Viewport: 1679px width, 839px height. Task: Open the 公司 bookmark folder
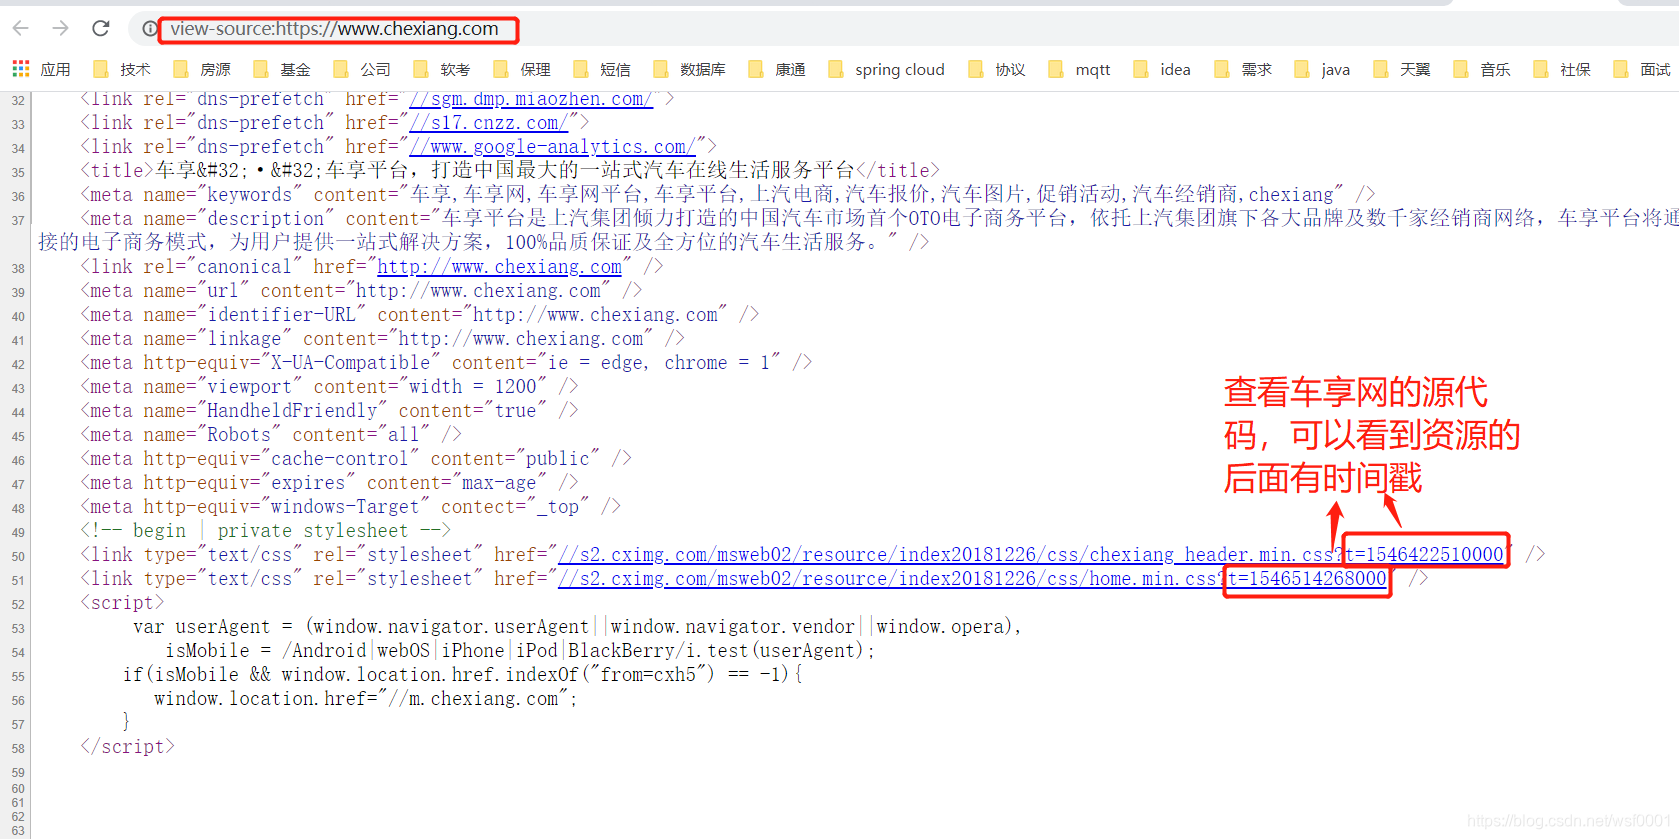tap(361, 69)
